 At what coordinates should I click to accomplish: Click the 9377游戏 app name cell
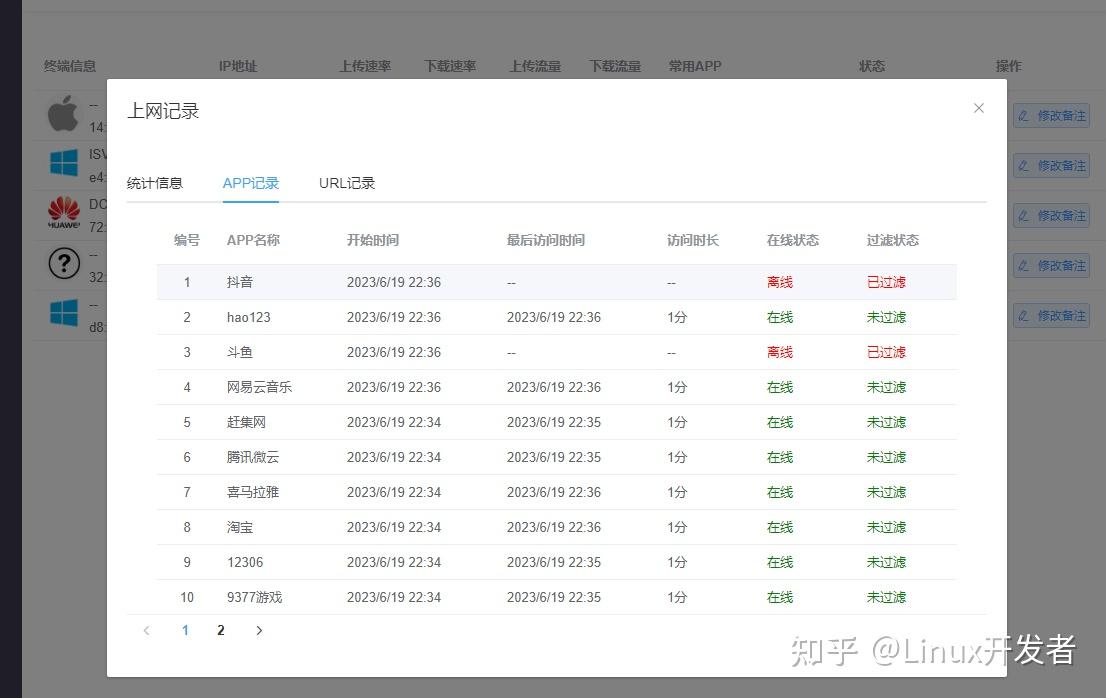click(x=254, y=597)
